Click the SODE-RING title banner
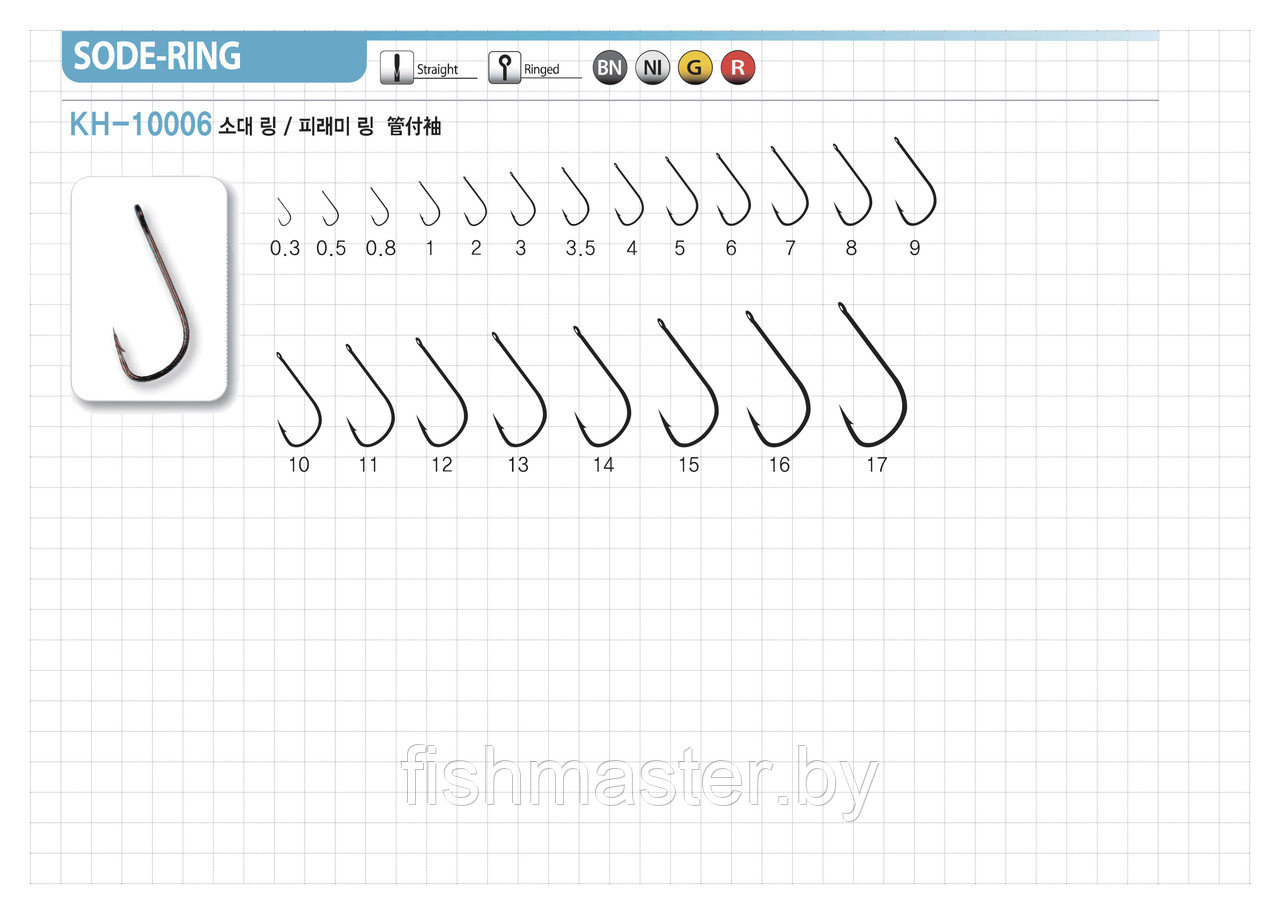 pos(214,57)
